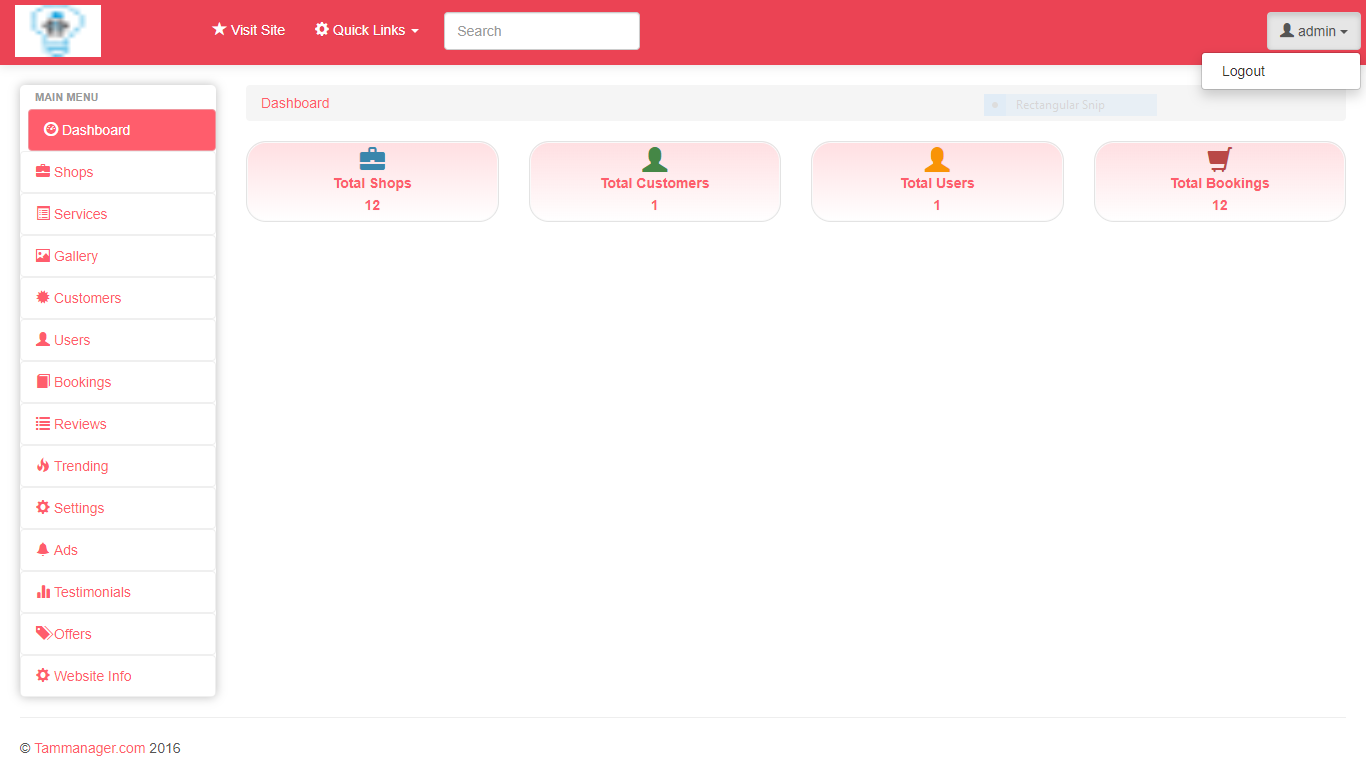Click the orange user icon above Total Users
The height and width of the screenshot is (768, 1366).
click(937, 159)
